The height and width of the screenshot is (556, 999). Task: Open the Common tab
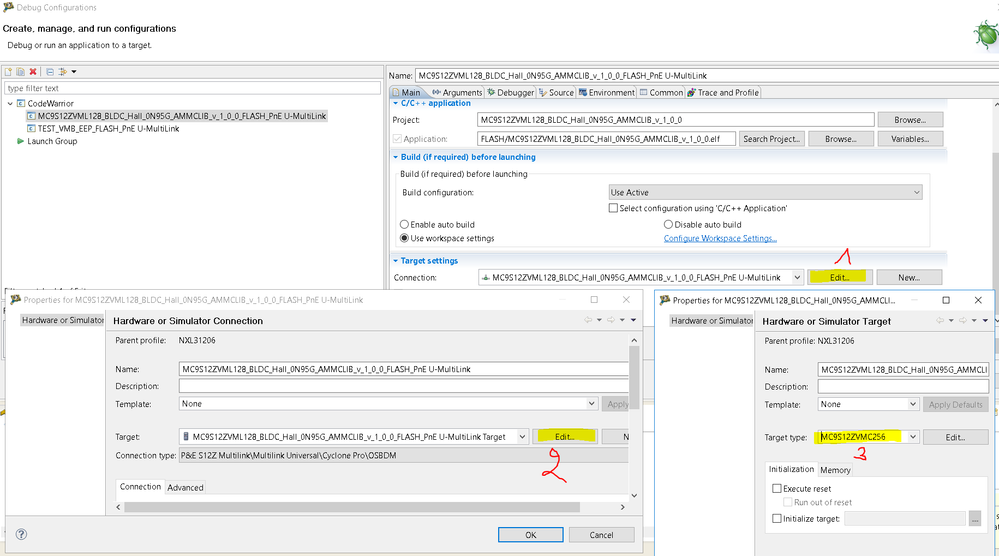click(661, 92)
